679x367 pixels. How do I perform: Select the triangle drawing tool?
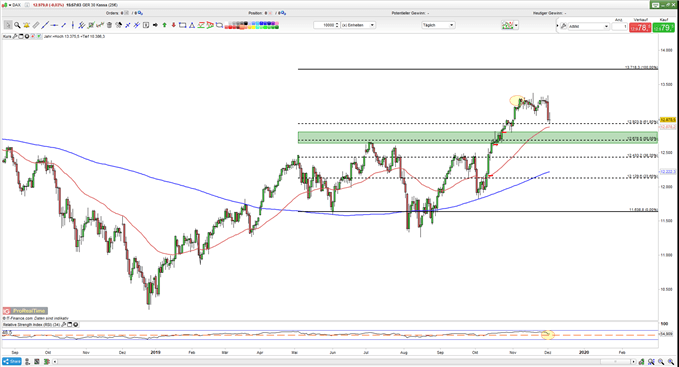(191, 25)
